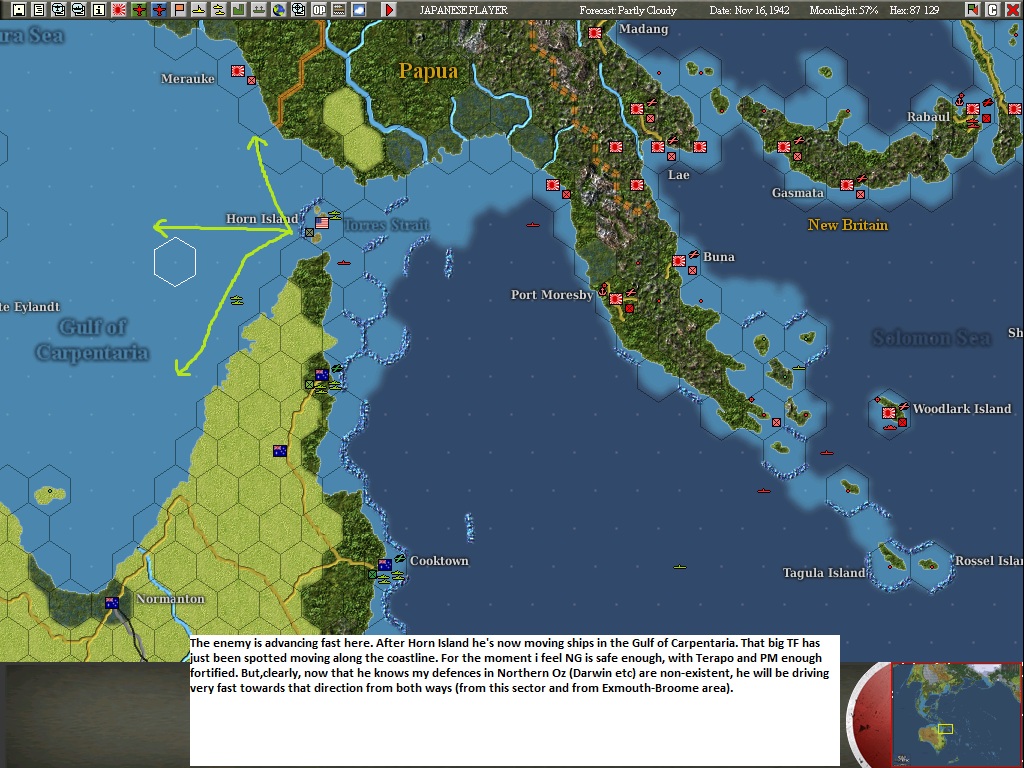Image resolution: width=1024 pixels, height=768 pixels.
Task: Select the red ship west of Papua peninsula
Action: pos(533,225)
